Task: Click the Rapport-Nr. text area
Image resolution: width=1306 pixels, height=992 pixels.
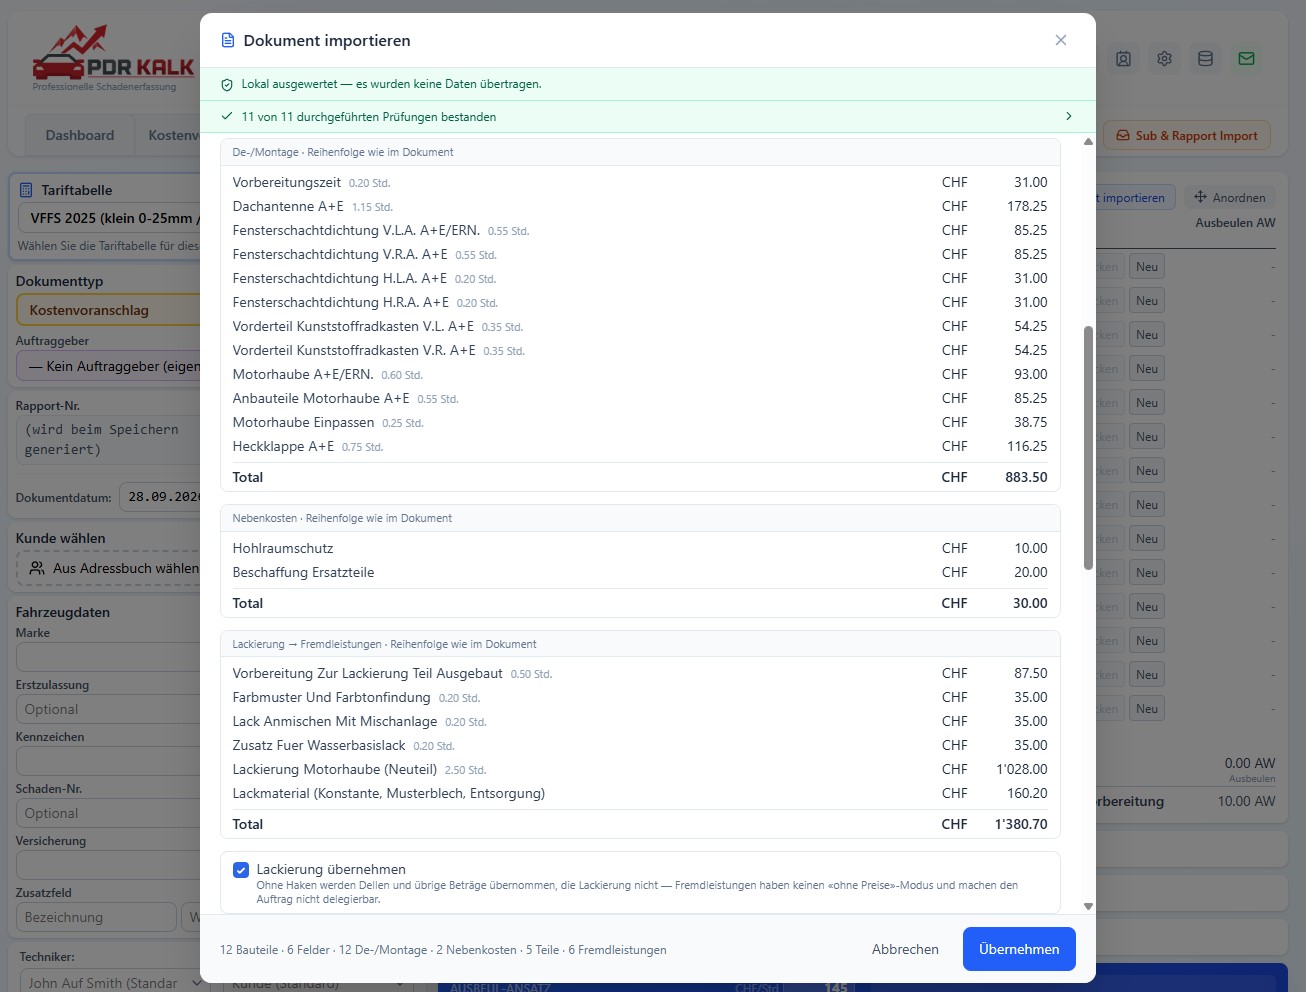Action: pos(110,440)
